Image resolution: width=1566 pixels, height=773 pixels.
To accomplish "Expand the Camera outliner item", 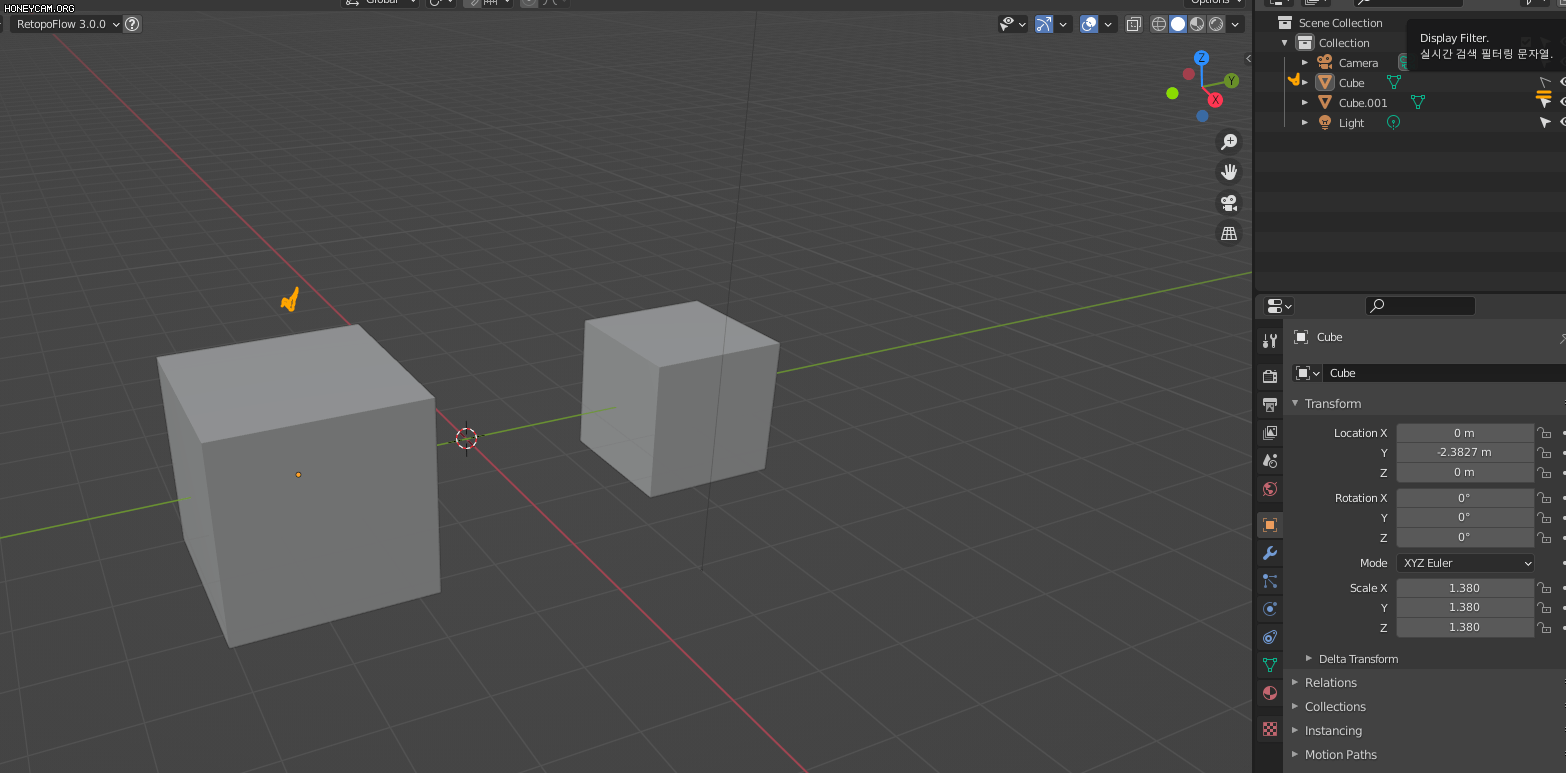I will [x=1305, y=63].
